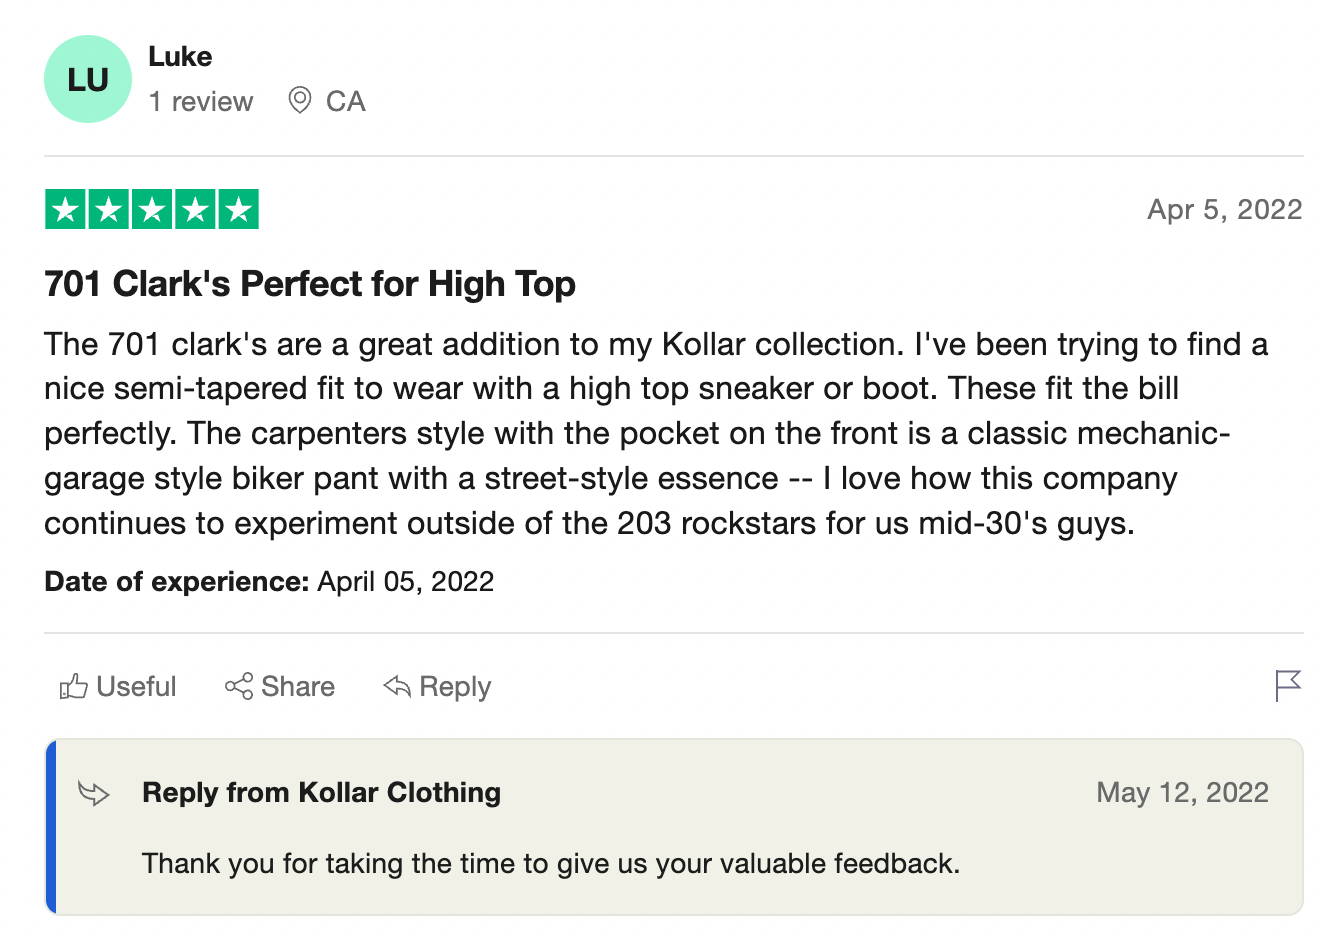Click 'Reply from Kollar Clothing' heading
The image size is (1336, 950).
(x=322, y=793)
